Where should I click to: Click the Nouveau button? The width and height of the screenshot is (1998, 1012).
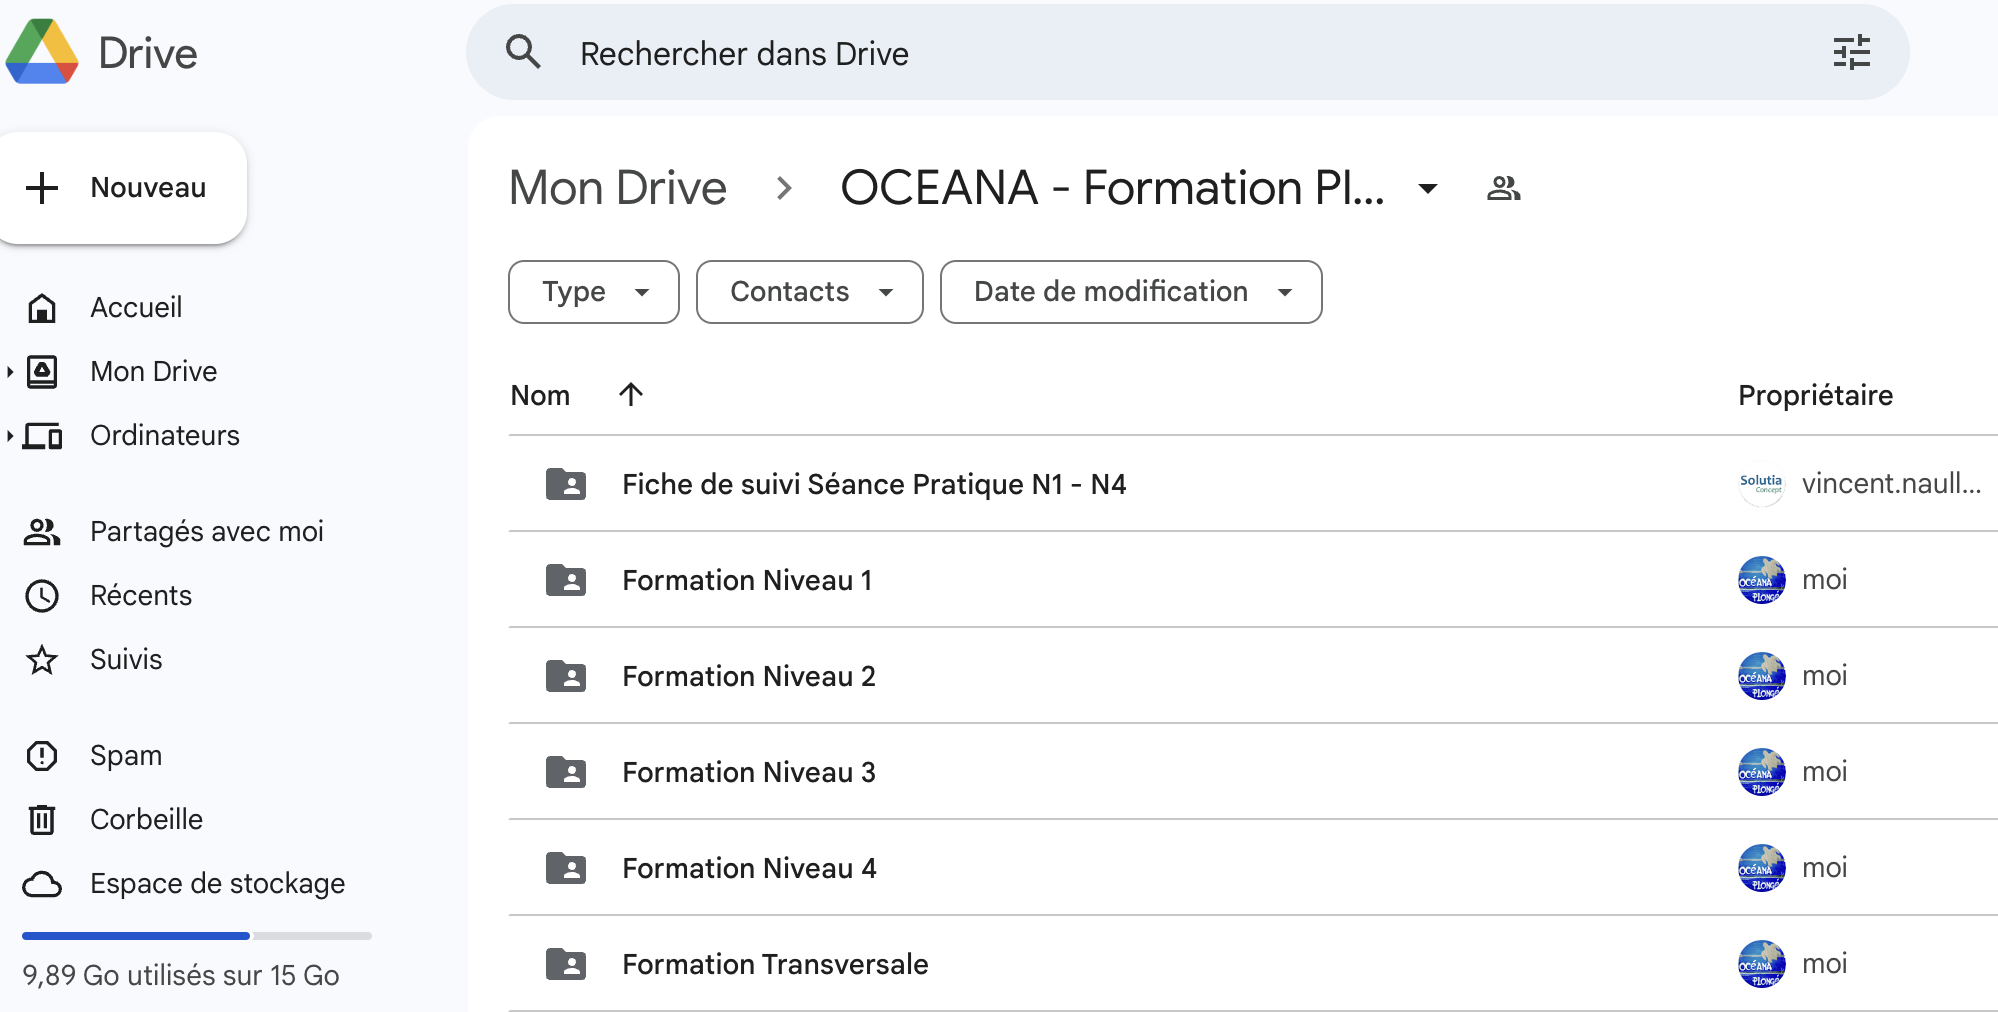[x=122, y=188]
